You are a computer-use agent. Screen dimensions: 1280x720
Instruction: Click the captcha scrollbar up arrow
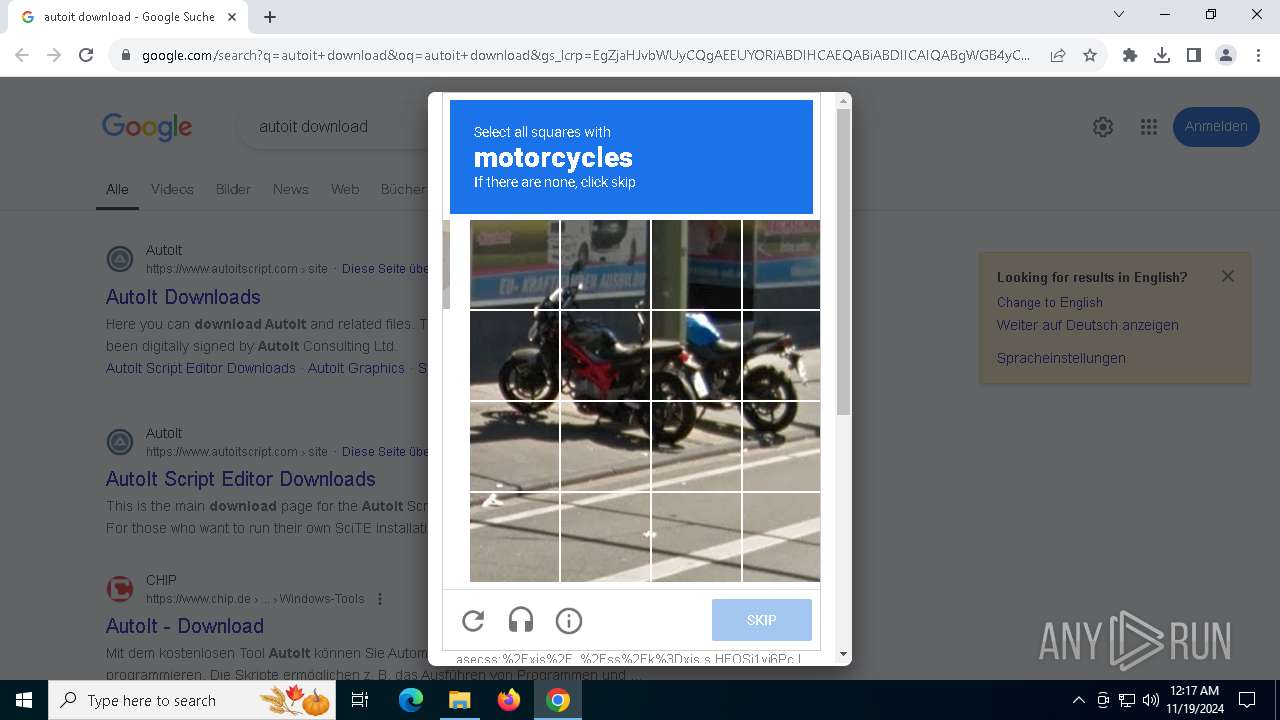(843, 100)
